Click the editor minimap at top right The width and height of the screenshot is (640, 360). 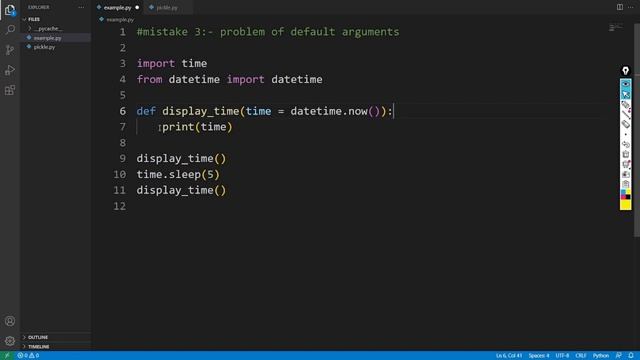615,27
